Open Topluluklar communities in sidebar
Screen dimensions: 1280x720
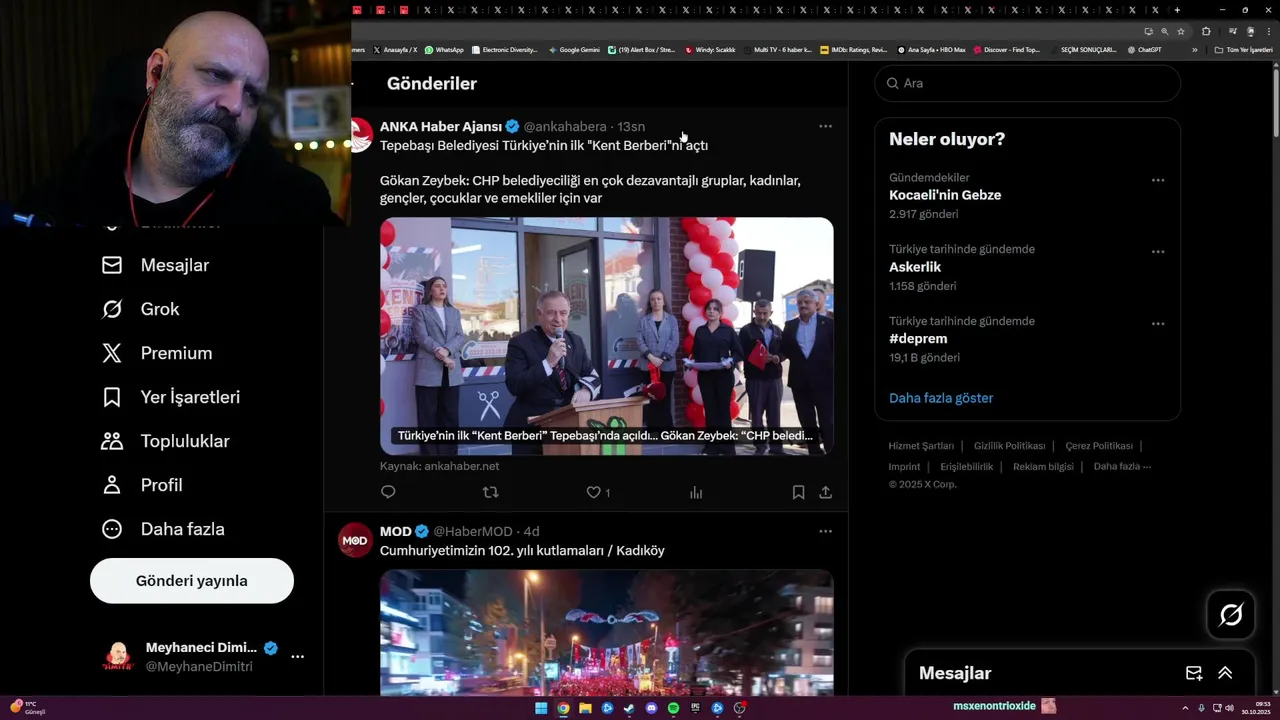tap(165, 441)
